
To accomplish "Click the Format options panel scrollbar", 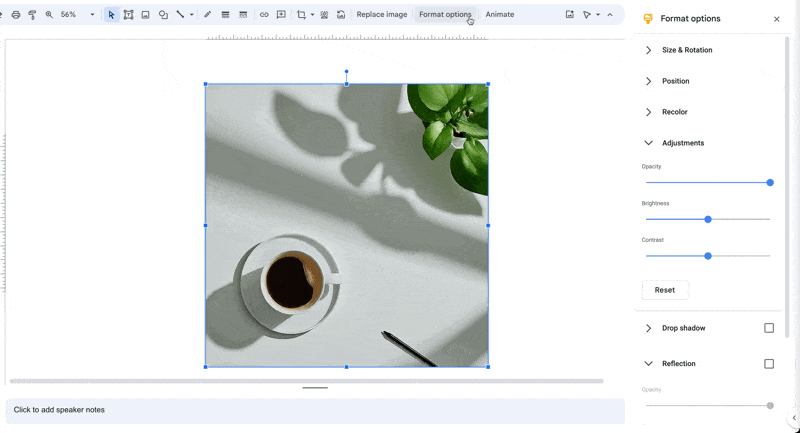I will (787, 186).
